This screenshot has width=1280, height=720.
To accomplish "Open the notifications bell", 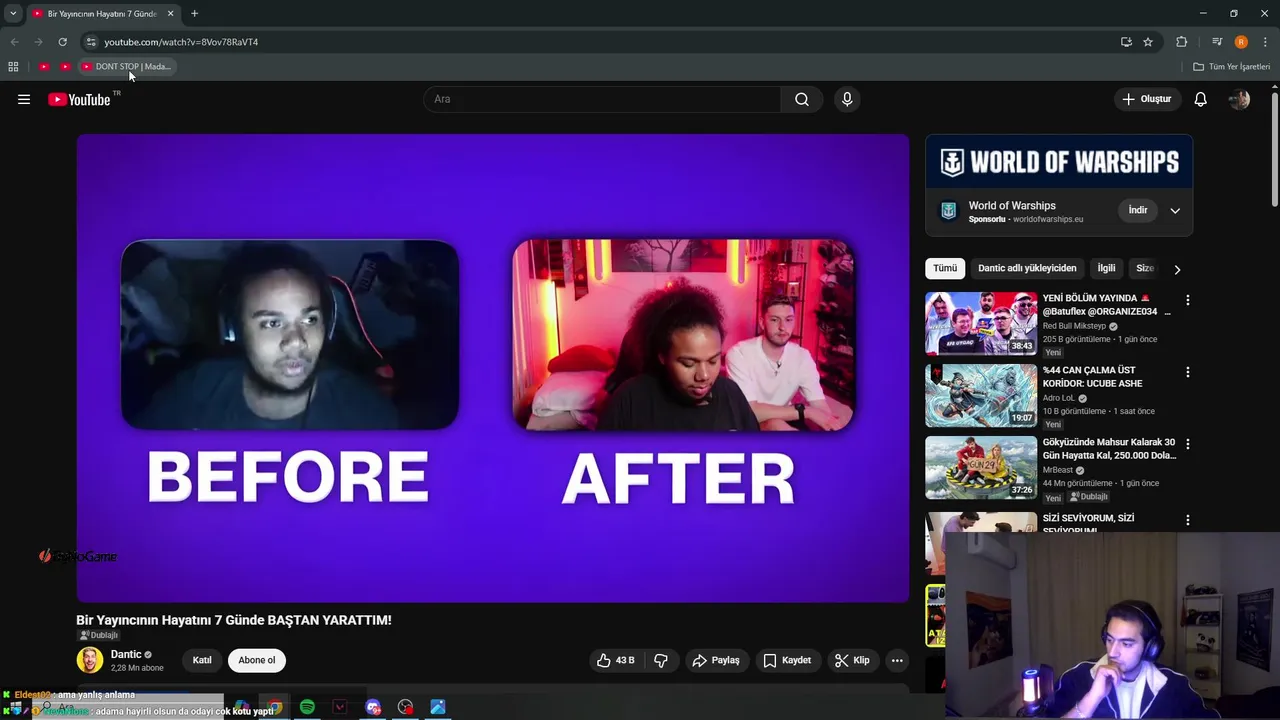I will (x=1200, y=99).
